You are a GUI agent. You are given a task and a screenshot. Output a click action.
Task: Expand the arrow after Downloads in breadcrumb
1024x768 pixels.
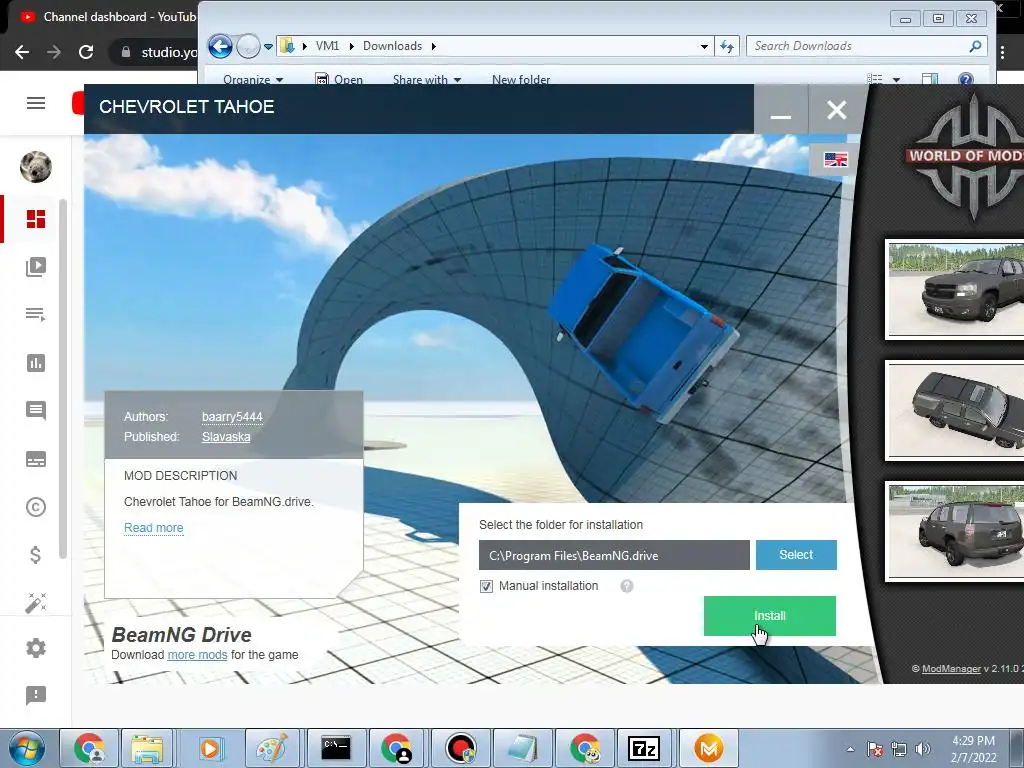click(434, 46)
